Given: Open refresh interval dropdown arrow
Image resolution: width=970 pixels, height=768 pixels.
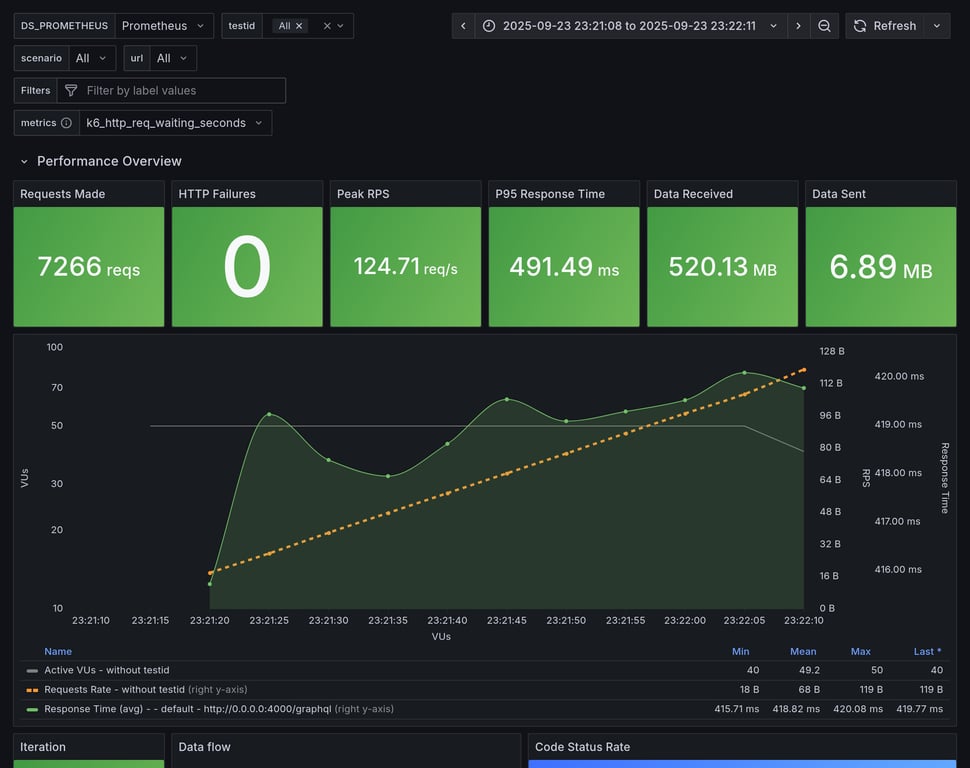Looking at the screenshot, I should 937,26.
